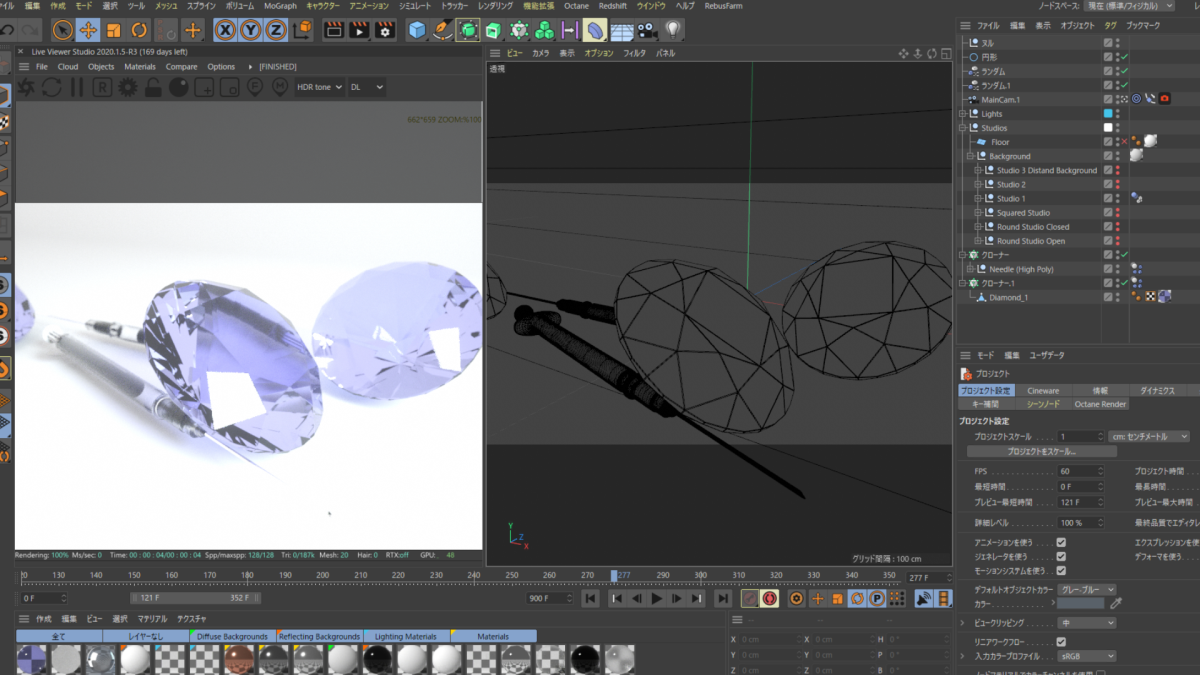Screen dimensions: 1200x675
Task: Switch to the Octane Render tab
Action: click(1100, 404)
